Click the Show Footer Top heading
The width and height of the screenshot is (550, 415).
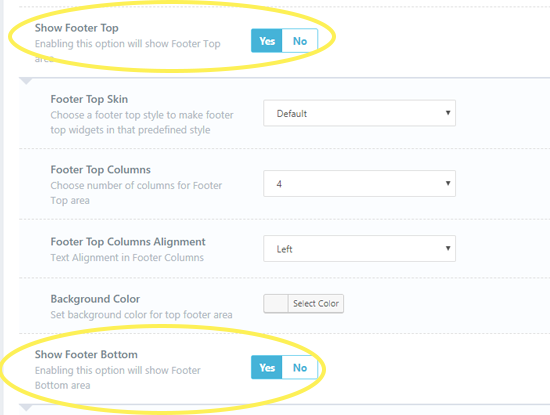point(76,28)
